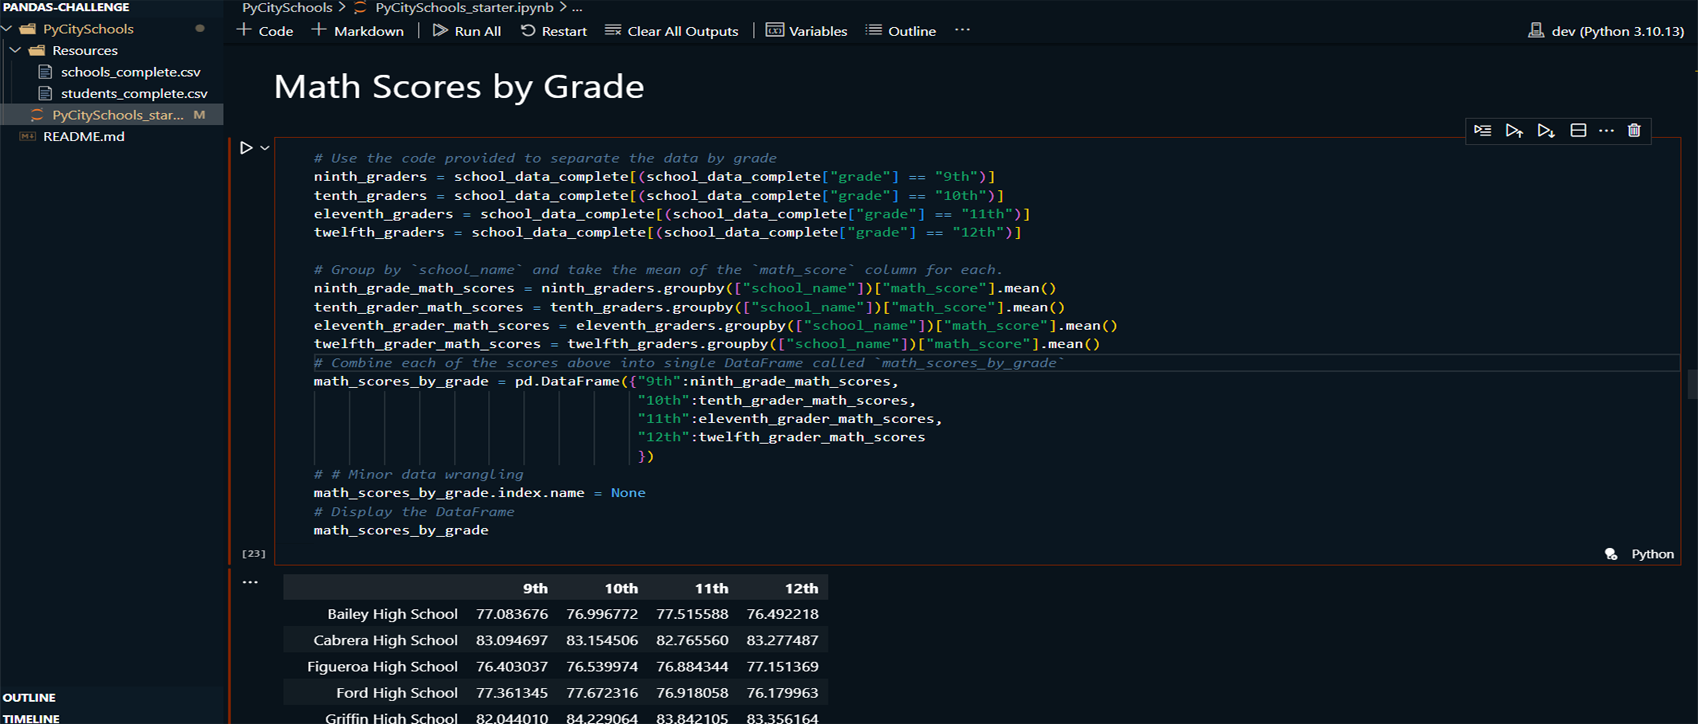1698x724 pixels.
Task: Restart the notebook kernel
Action: coord(553,31)
